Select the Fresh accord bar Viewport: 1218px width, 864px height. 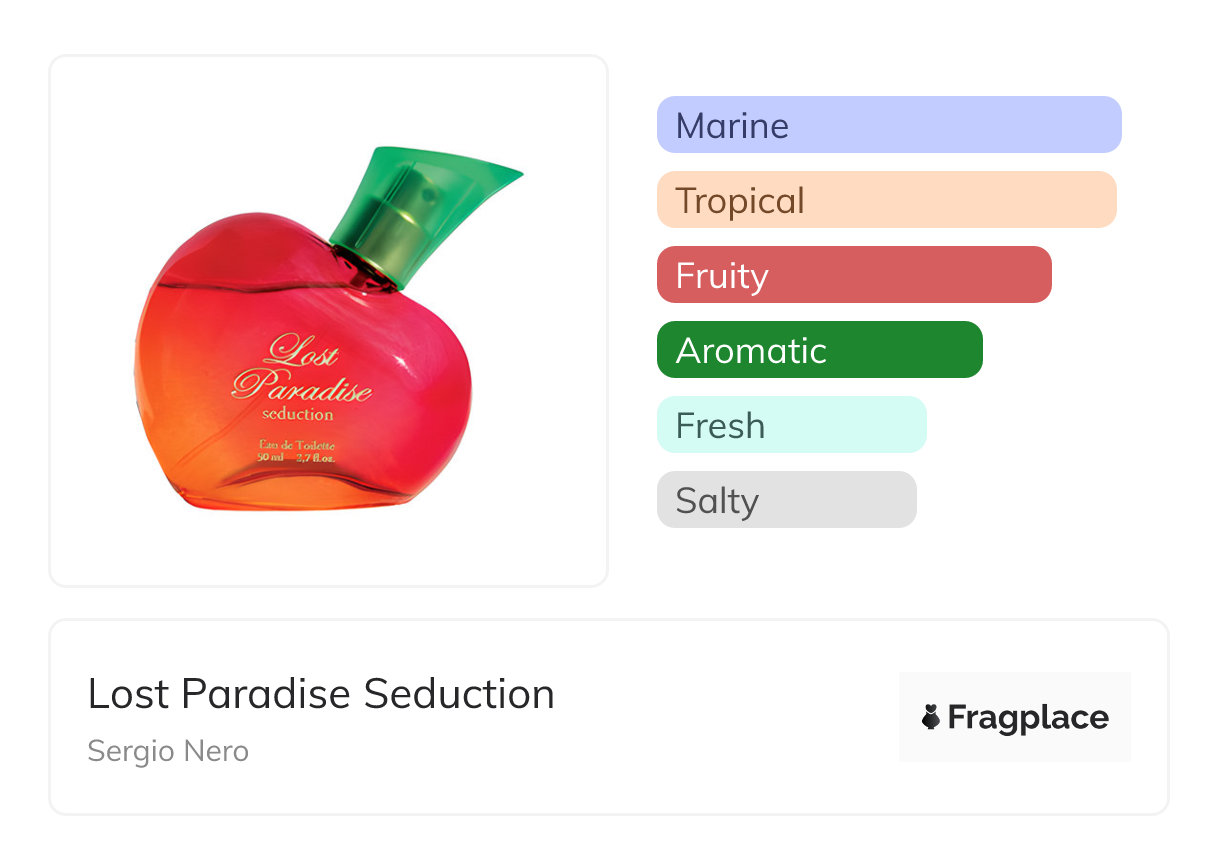pyautogui.click(x=791, y=425)
